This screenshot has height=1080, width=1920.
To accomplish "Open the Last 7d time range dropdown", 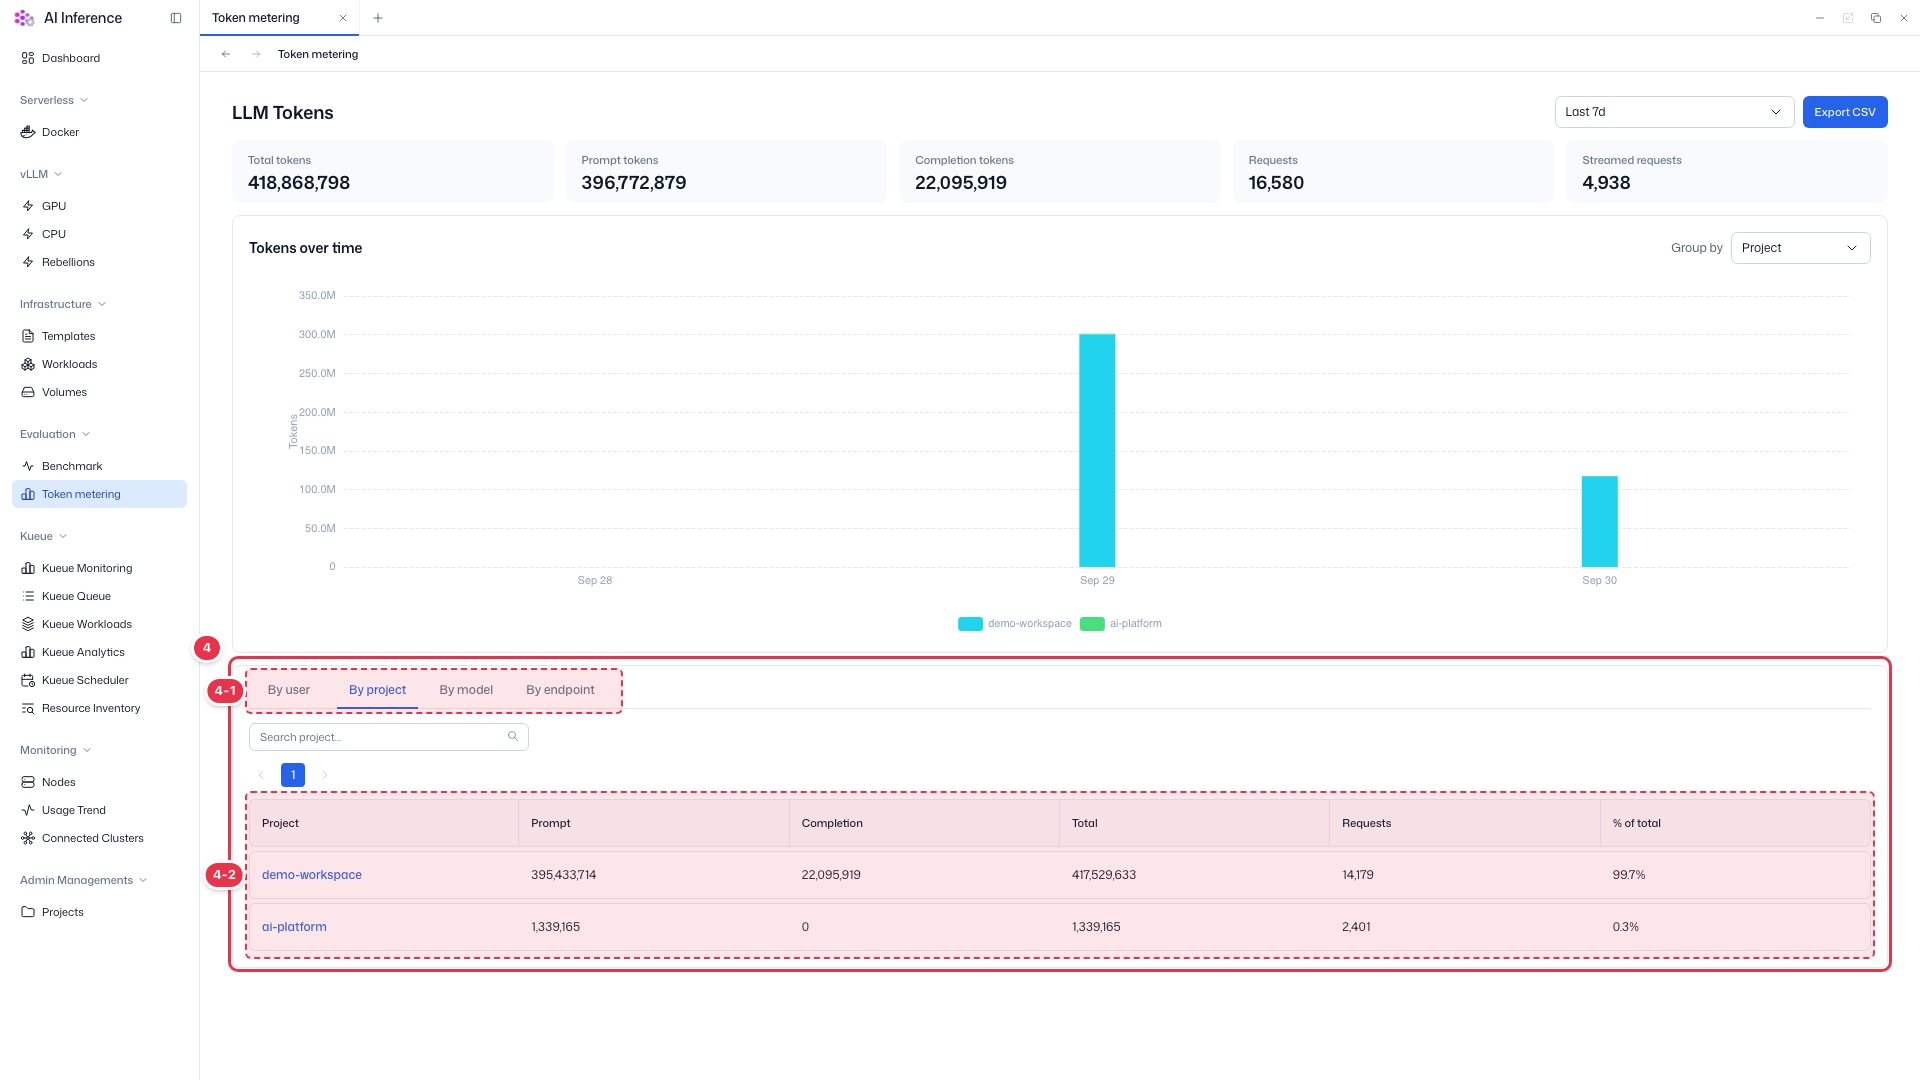I will (1674, 112).
